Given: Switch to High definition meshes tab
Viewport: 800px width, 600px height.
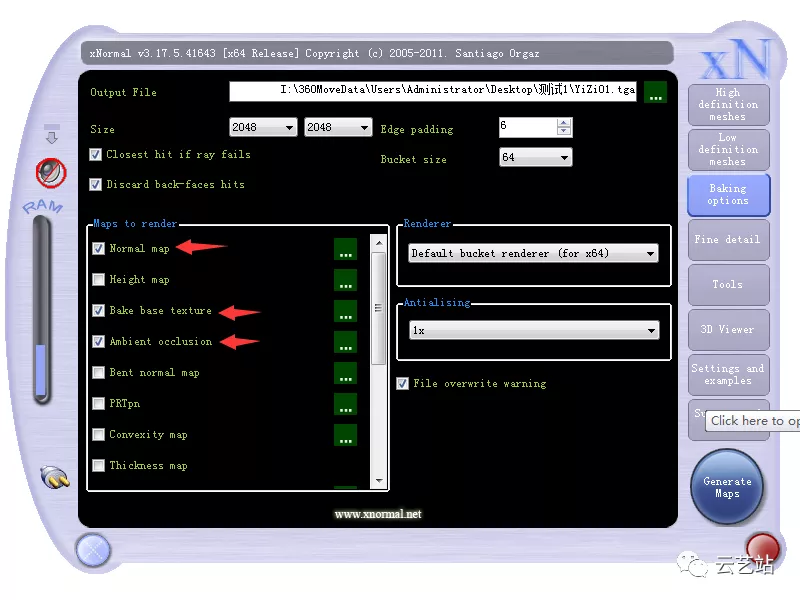Looking at the screenshot, I should pyautogui.click(x=728, y=105).
